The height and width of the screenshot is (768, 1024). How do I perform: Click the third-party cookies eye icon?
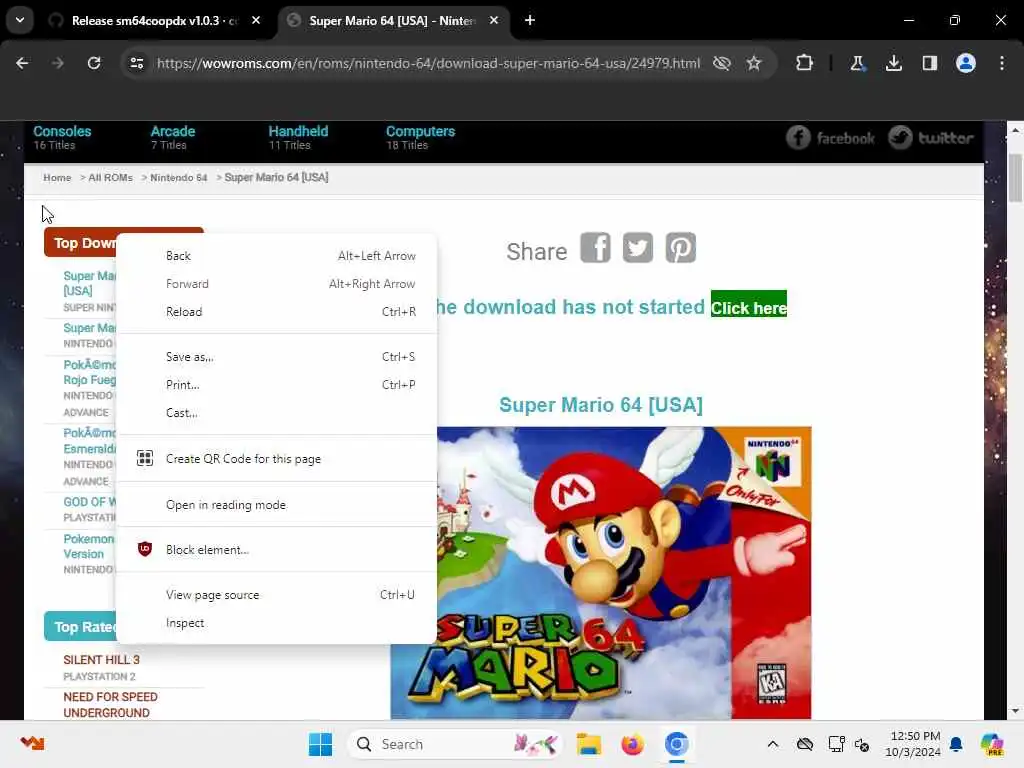[x=722, y=63]
